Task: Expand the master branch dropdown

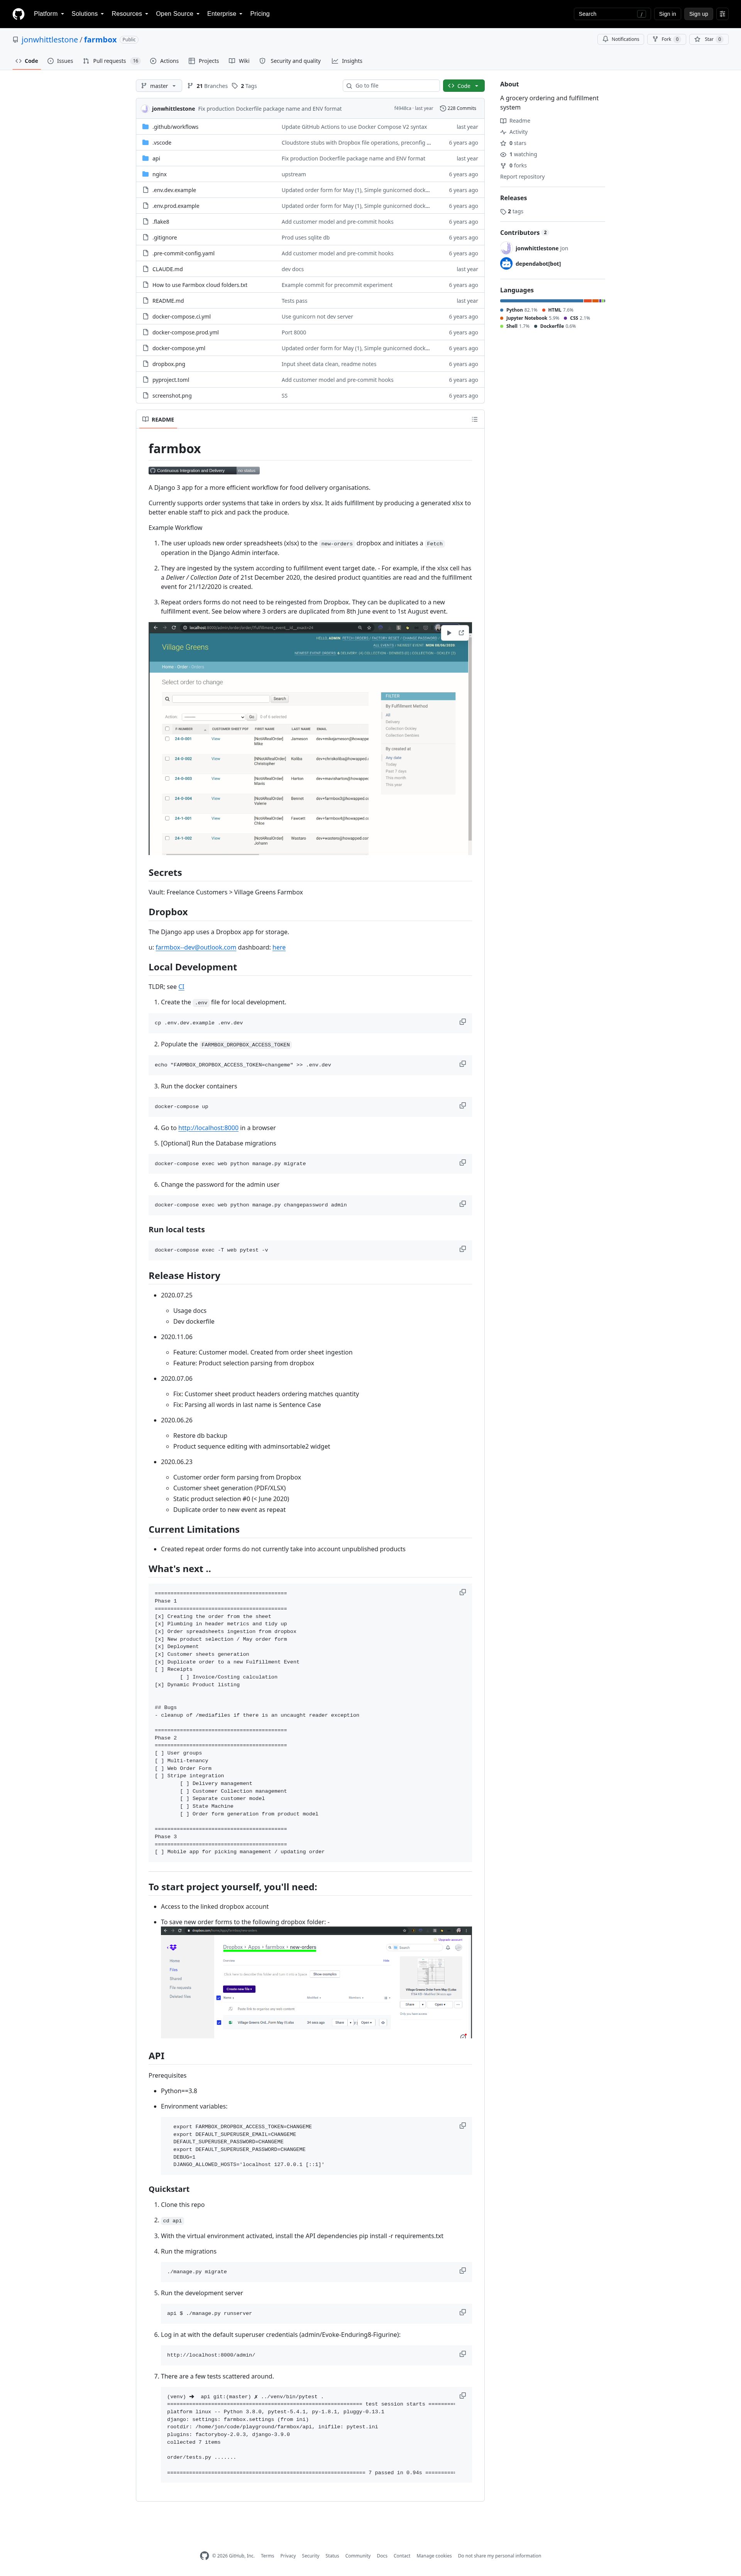Action: (159, 86)
